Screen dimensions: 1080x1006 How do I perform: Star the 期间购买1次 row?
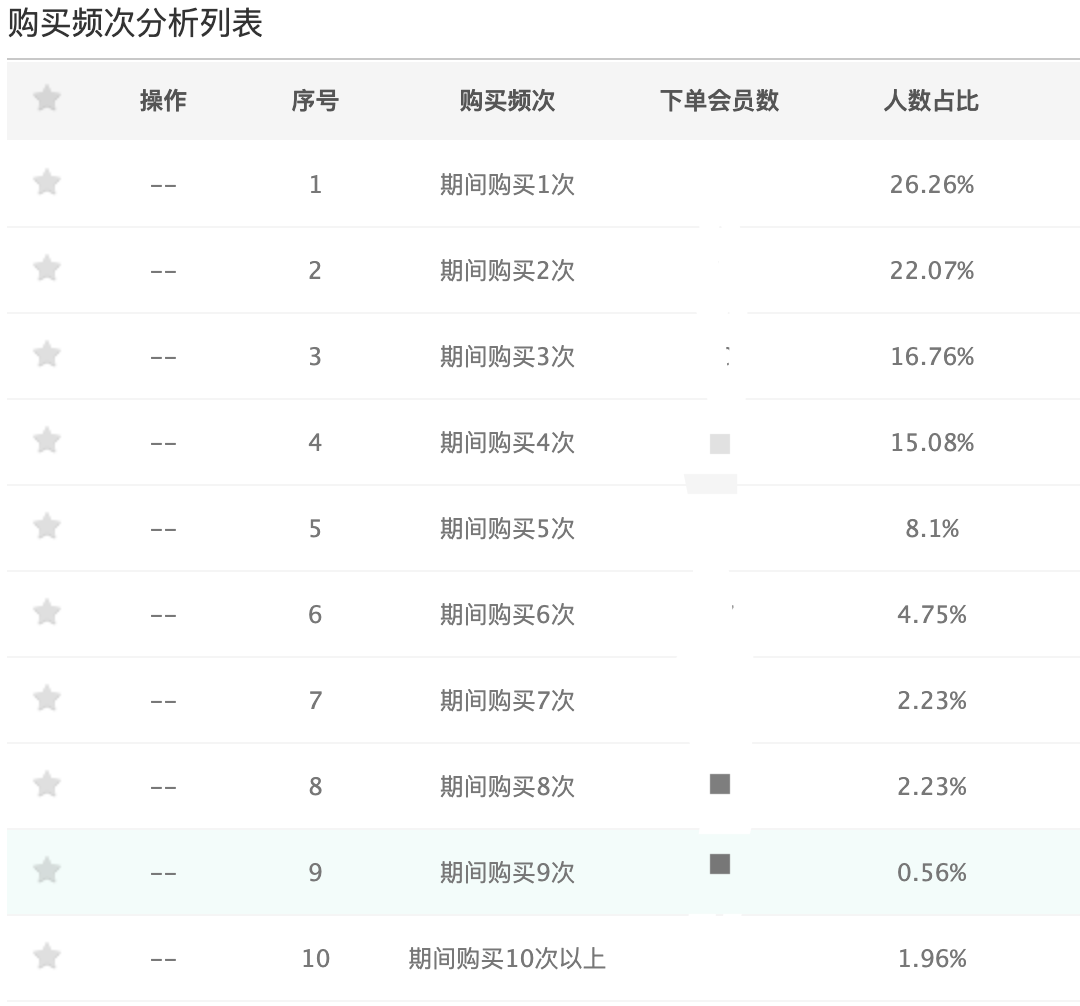[47, 183]
